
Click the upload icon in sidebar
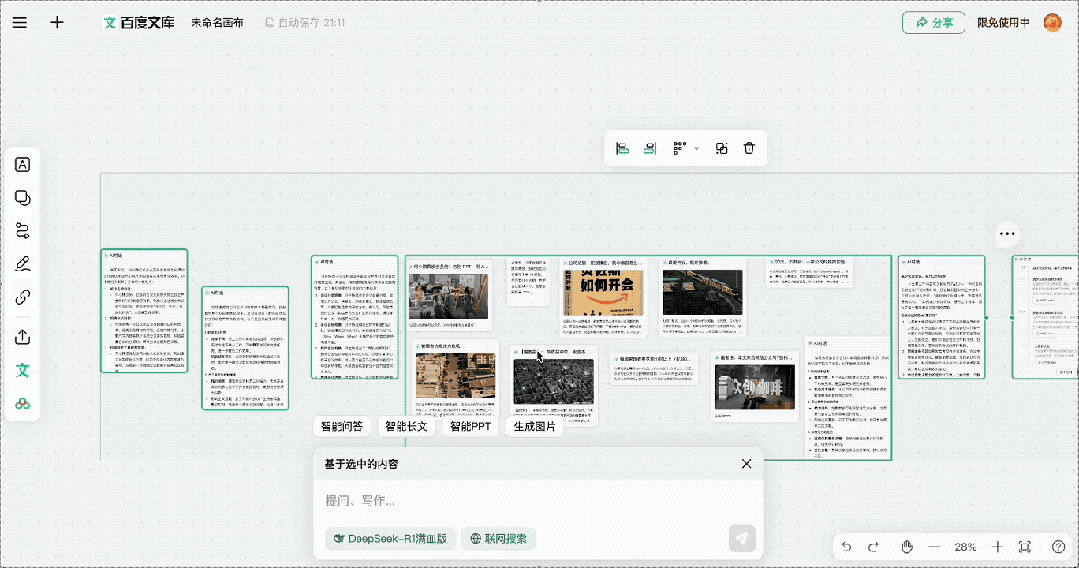23,337
